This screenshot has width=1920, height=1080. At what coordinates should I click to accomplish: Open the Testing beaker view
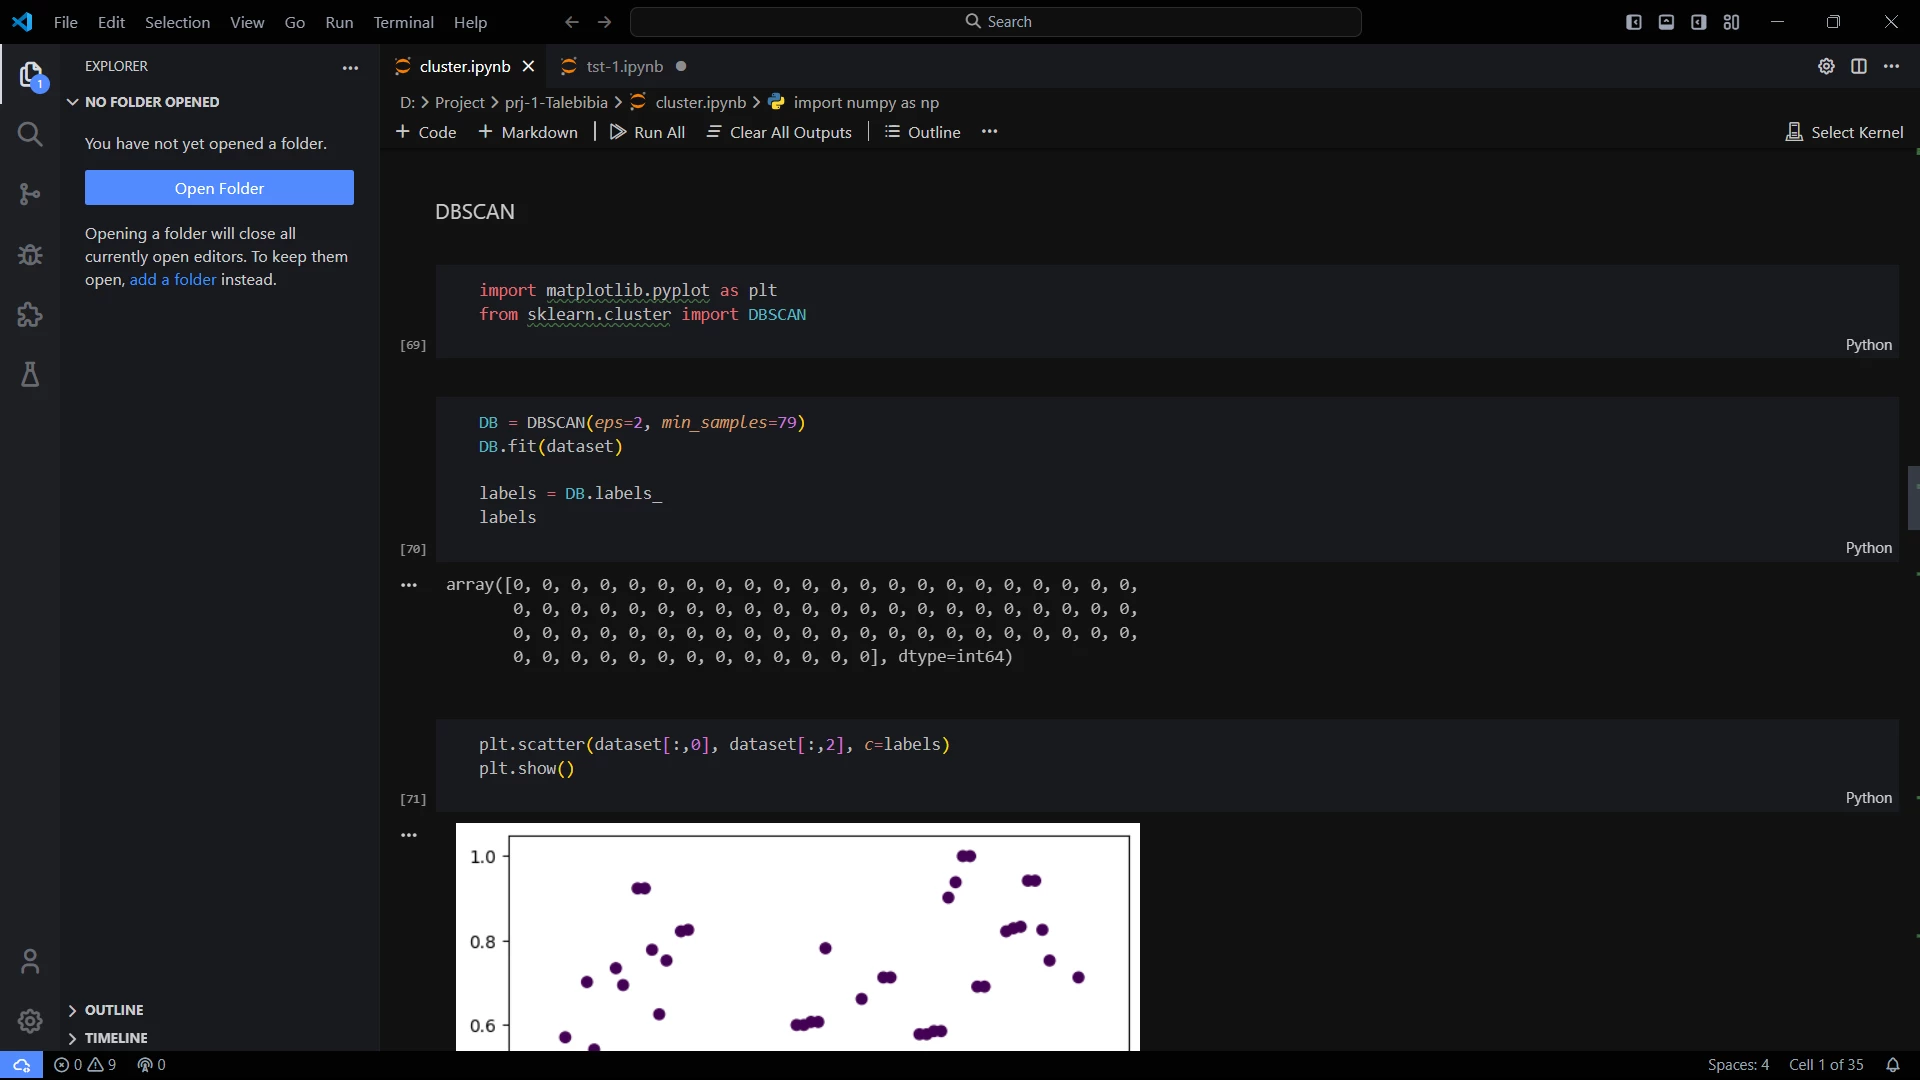(30, 375)
